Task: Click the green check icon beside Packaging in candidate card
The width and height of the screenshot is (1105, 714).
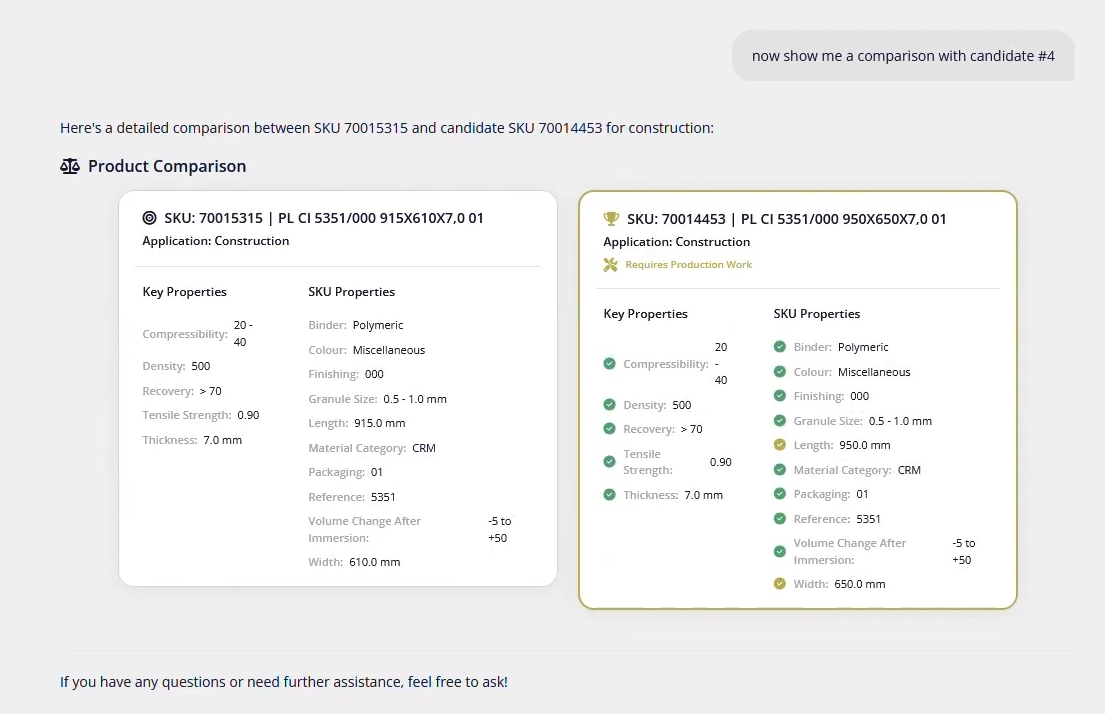Action: (x=779, y=494)
